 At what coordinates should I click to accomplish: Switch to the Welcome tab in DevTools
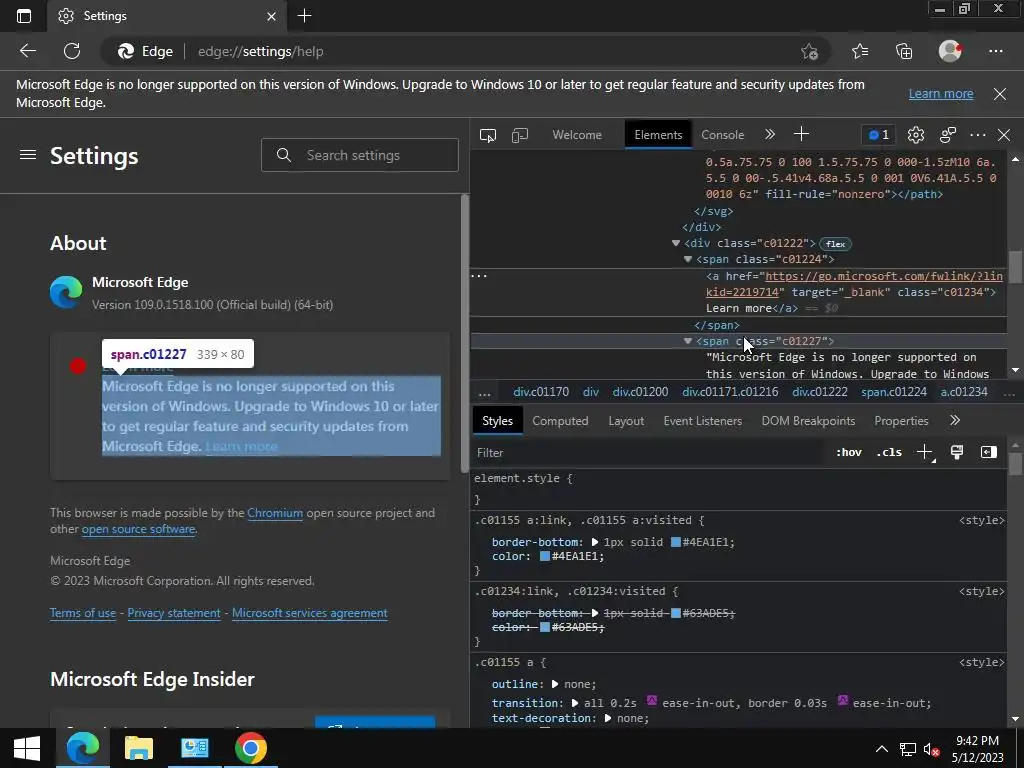pyautogui.click(x=577, y=135)
